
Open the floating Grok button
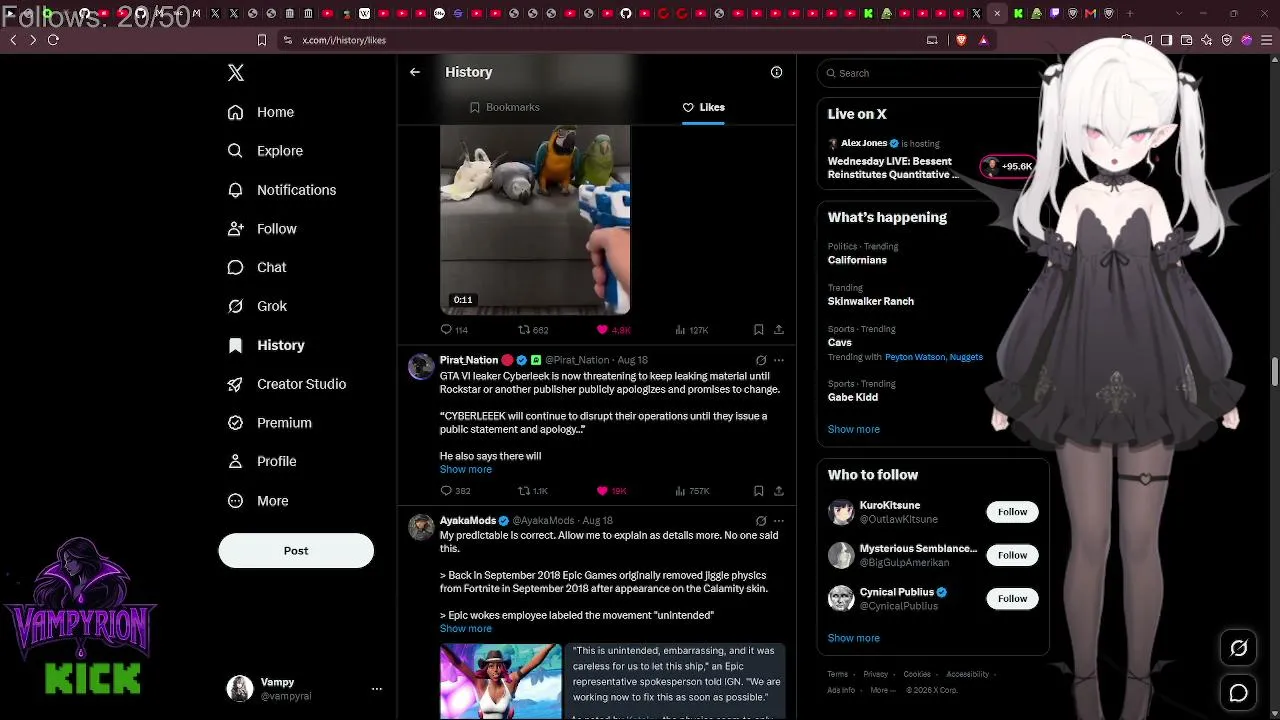click(x=1238, y=648)
